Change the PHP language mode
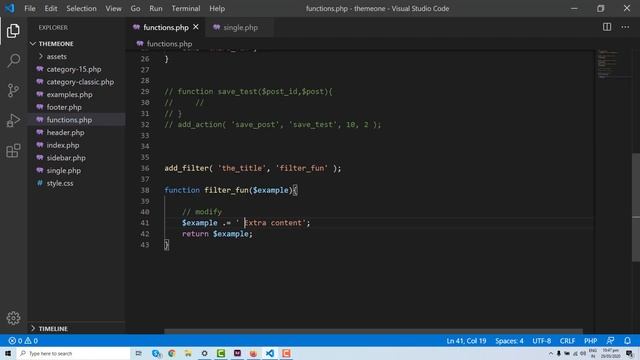The image size is (640, 360). (x=591, y=340)
